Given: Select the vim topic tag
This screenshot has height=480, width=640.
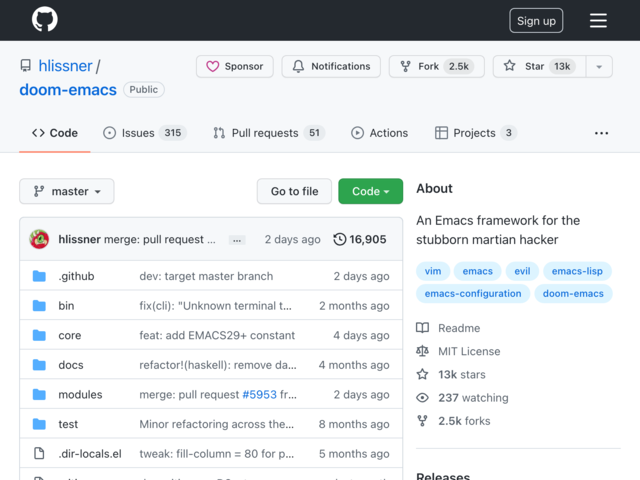Looking at the screenshot, I should tap(433, 271).
